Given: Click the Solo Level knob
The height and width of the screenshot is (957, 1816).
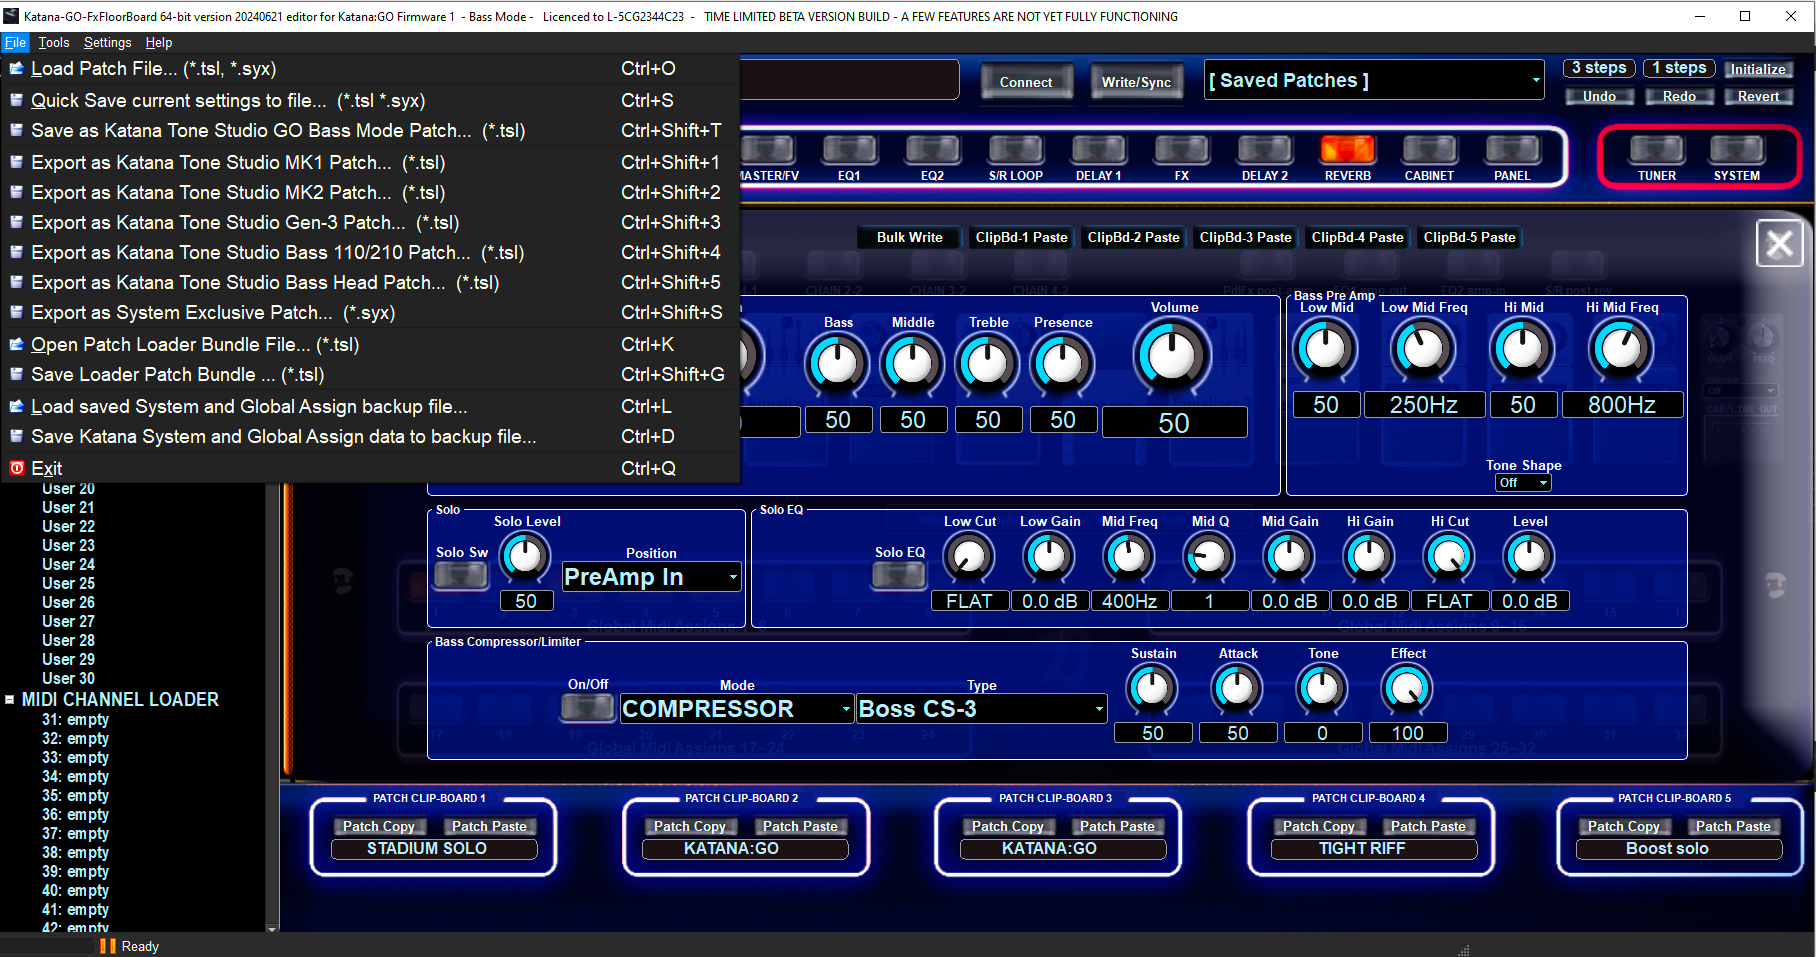Looking at the screenshot, I should (525, 557).
